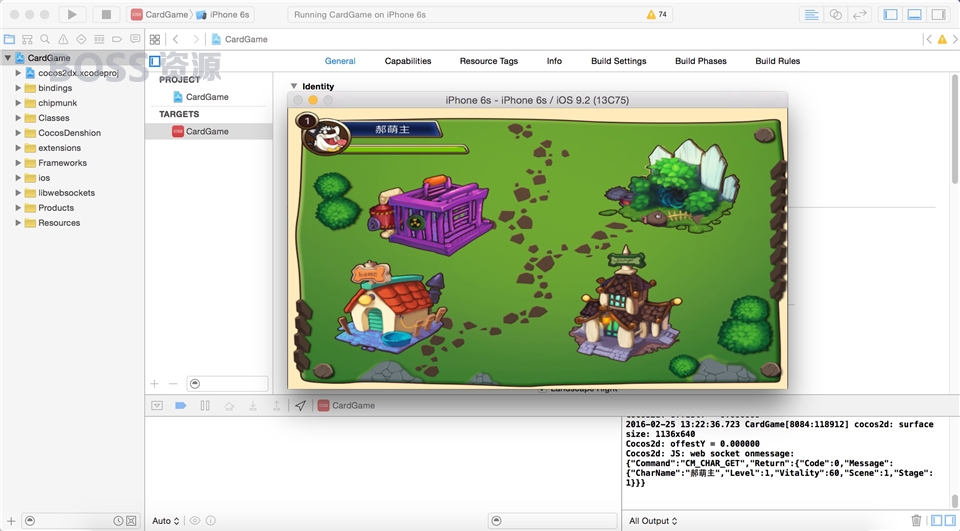
Task: Select the ios folder row
Action: [72, 178]
